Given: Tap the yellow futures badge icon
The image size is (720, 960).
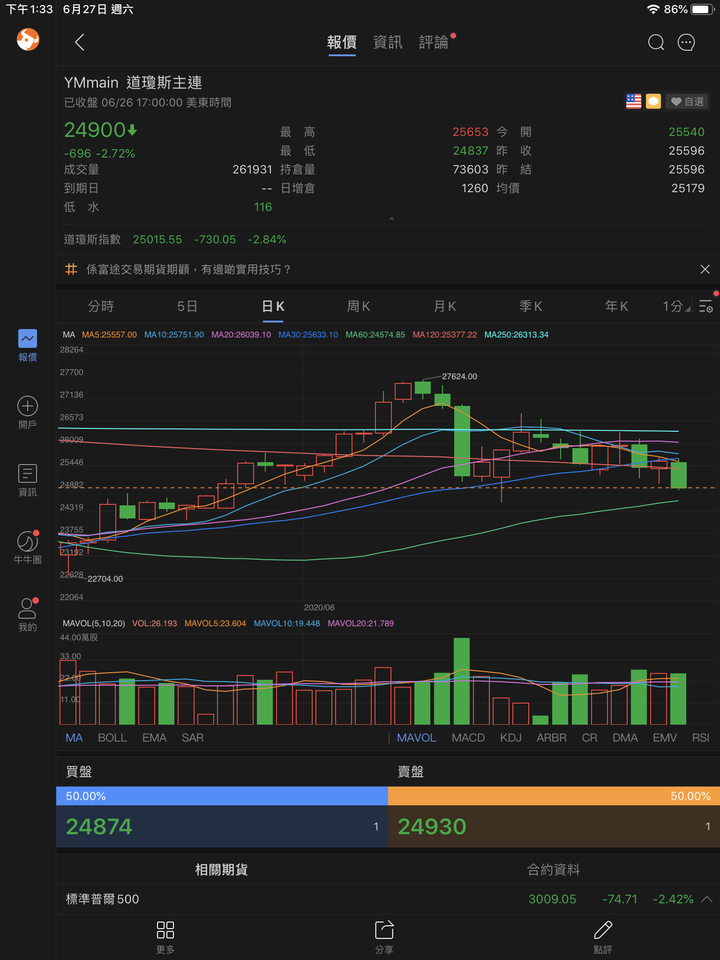Looking at the screenshot, I should pos(653,102).
